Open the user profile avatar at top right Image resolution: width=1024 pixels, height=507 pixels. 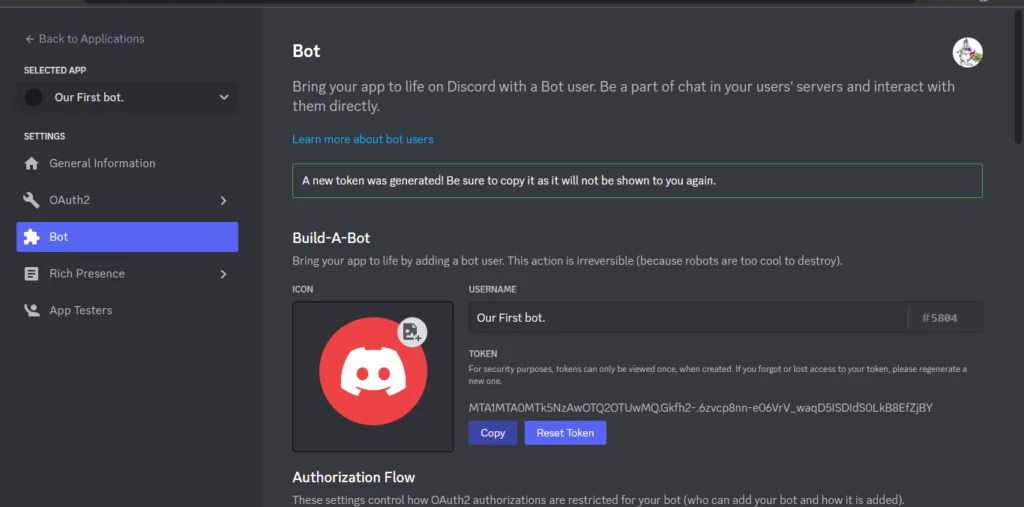[967, 52]
